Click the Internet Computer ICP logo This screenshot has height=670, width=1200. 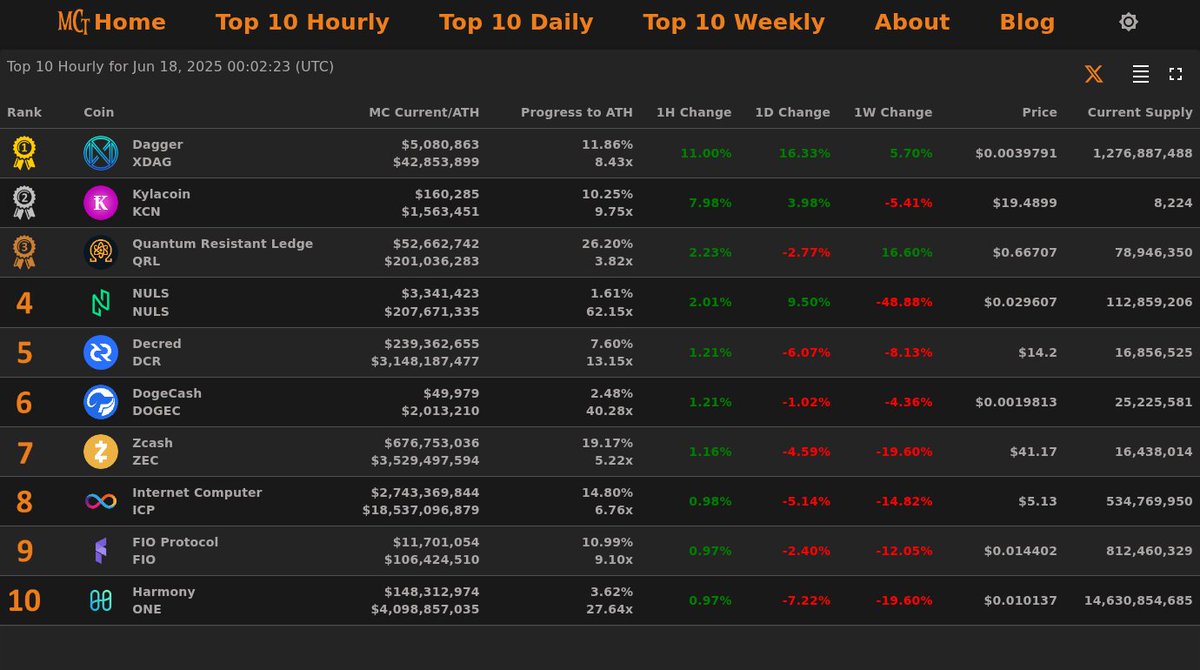coord(101,501)
